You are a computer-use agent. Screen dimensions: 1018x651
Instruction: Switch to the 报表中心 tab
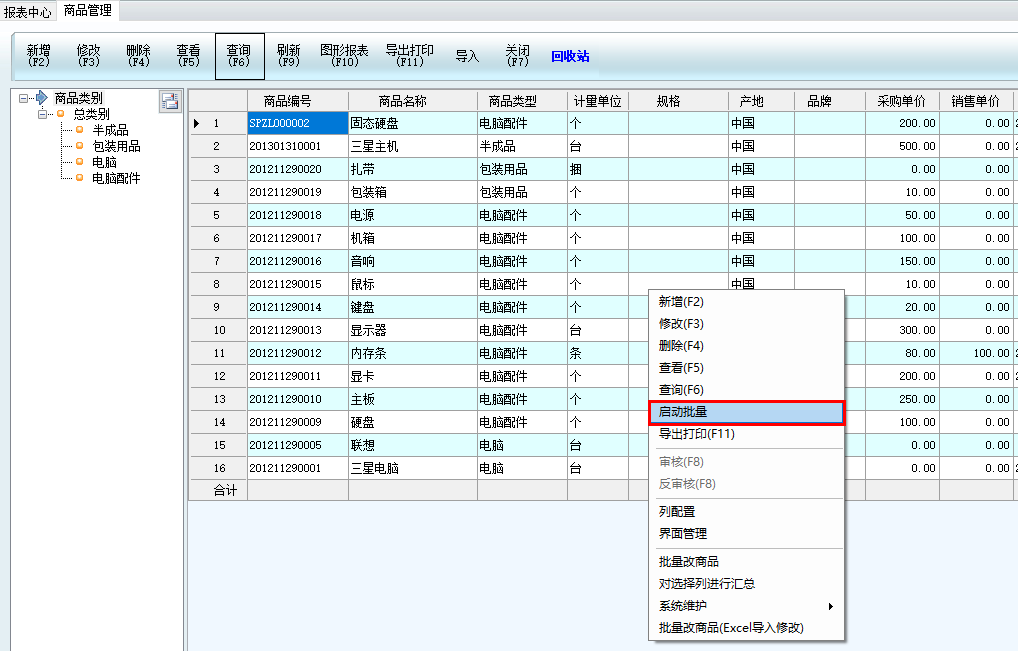click(28, 12)
